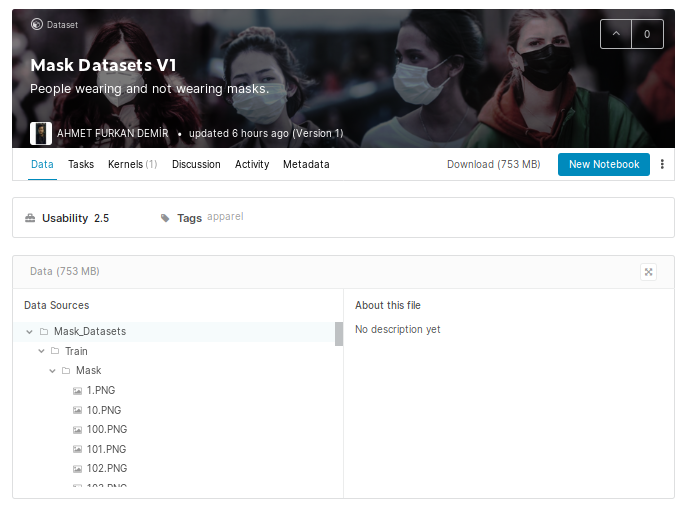Click the Mask folder icon

pyautogui.click(x=66, y=371)
